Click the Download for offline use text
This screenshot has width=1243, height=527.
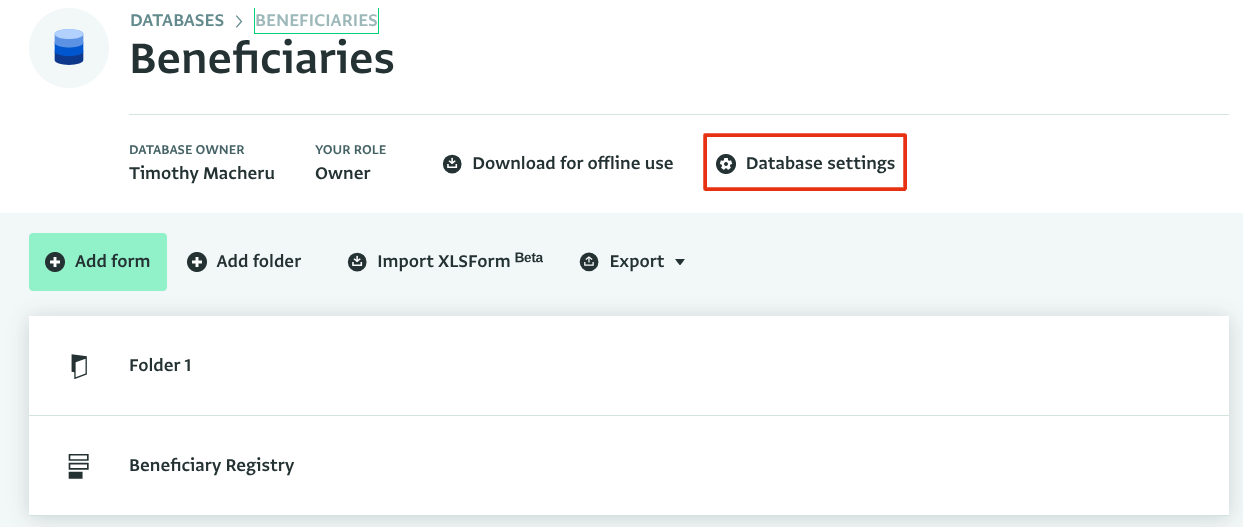[x=572, y=163]
